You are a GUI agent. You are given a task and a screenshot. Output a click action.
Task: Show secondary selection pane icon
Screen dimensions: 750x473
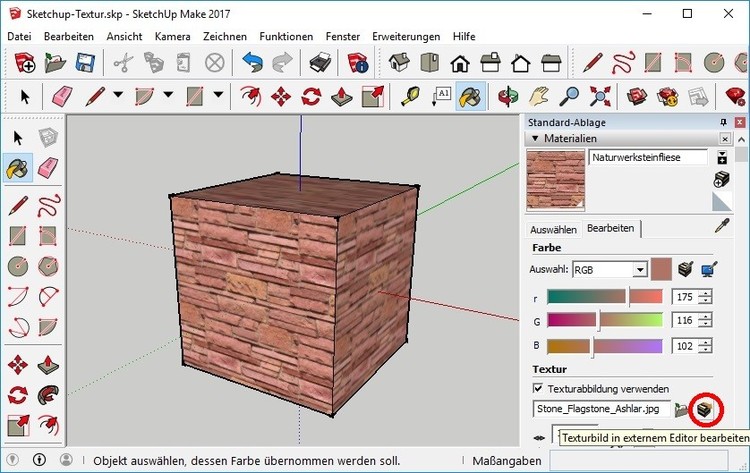click(x=722, y=157)
